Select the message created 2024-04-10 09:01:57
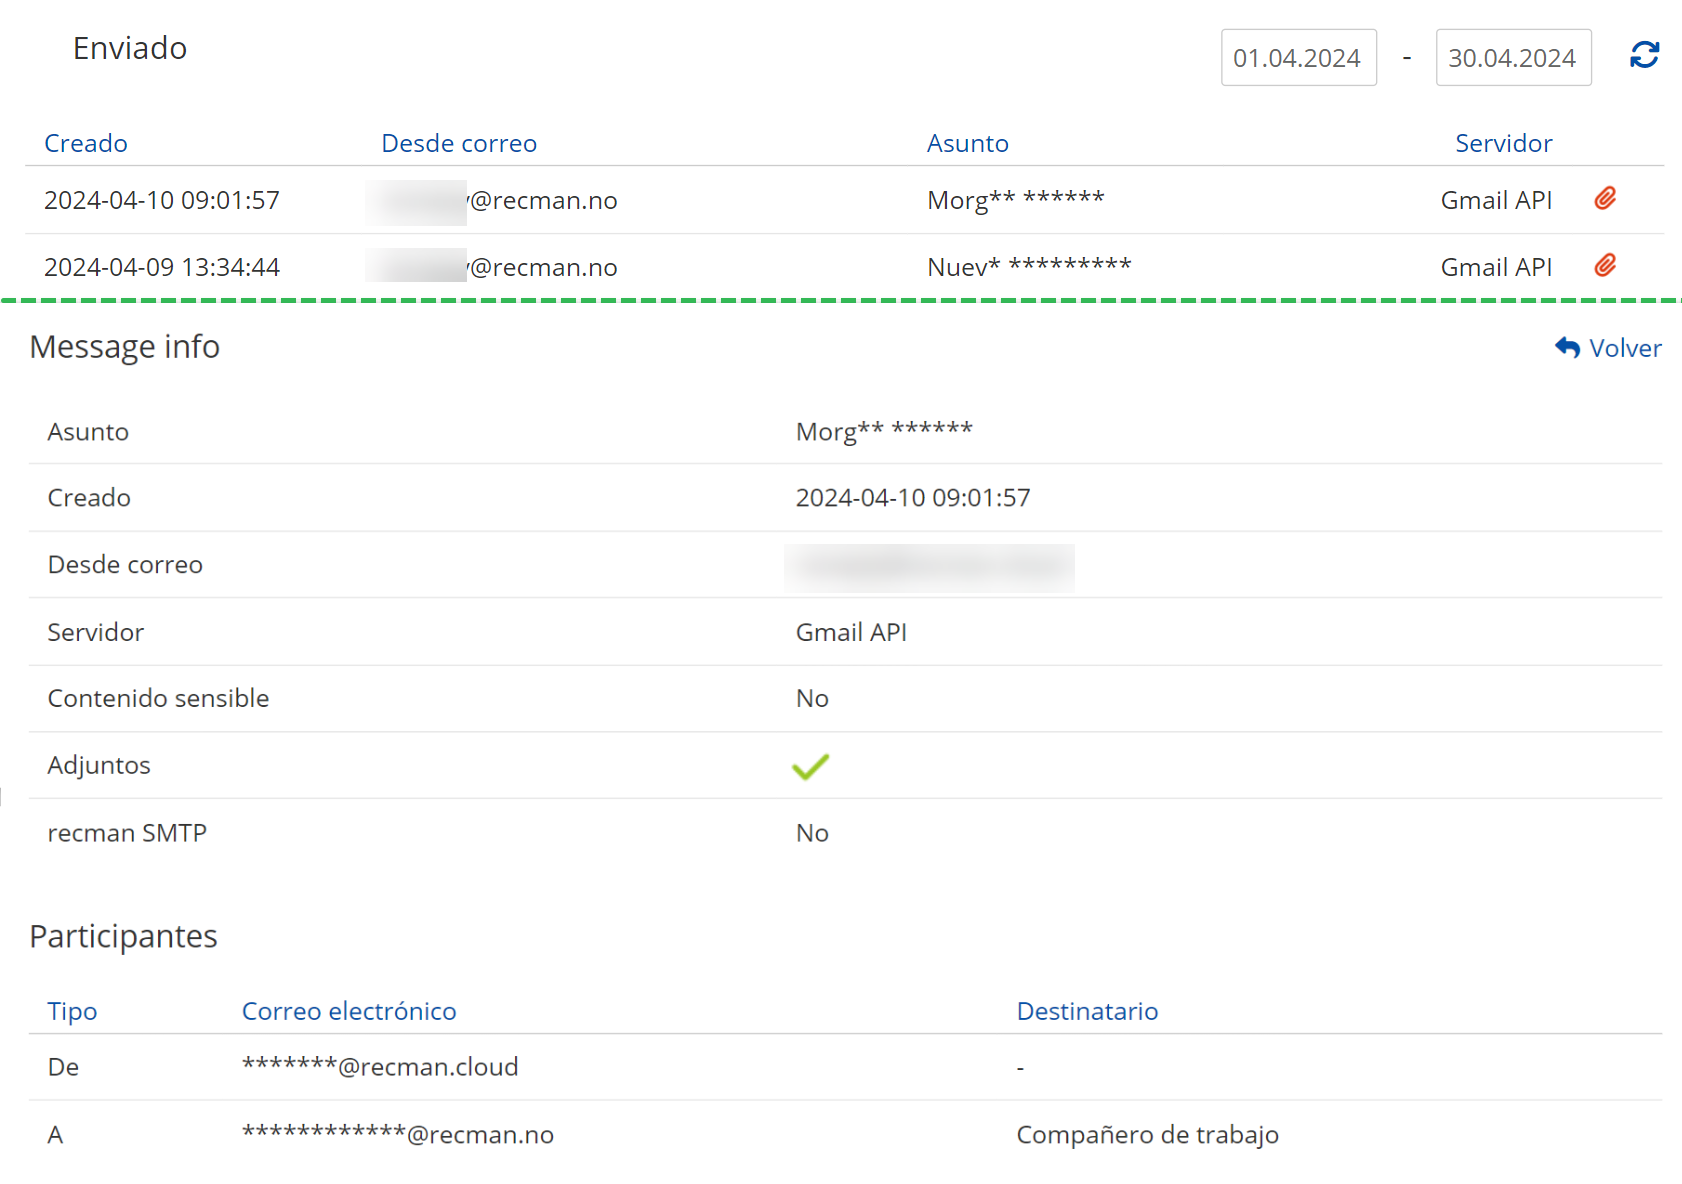1682x1184 pixels. pyautogui.click(x=162, y=200)
